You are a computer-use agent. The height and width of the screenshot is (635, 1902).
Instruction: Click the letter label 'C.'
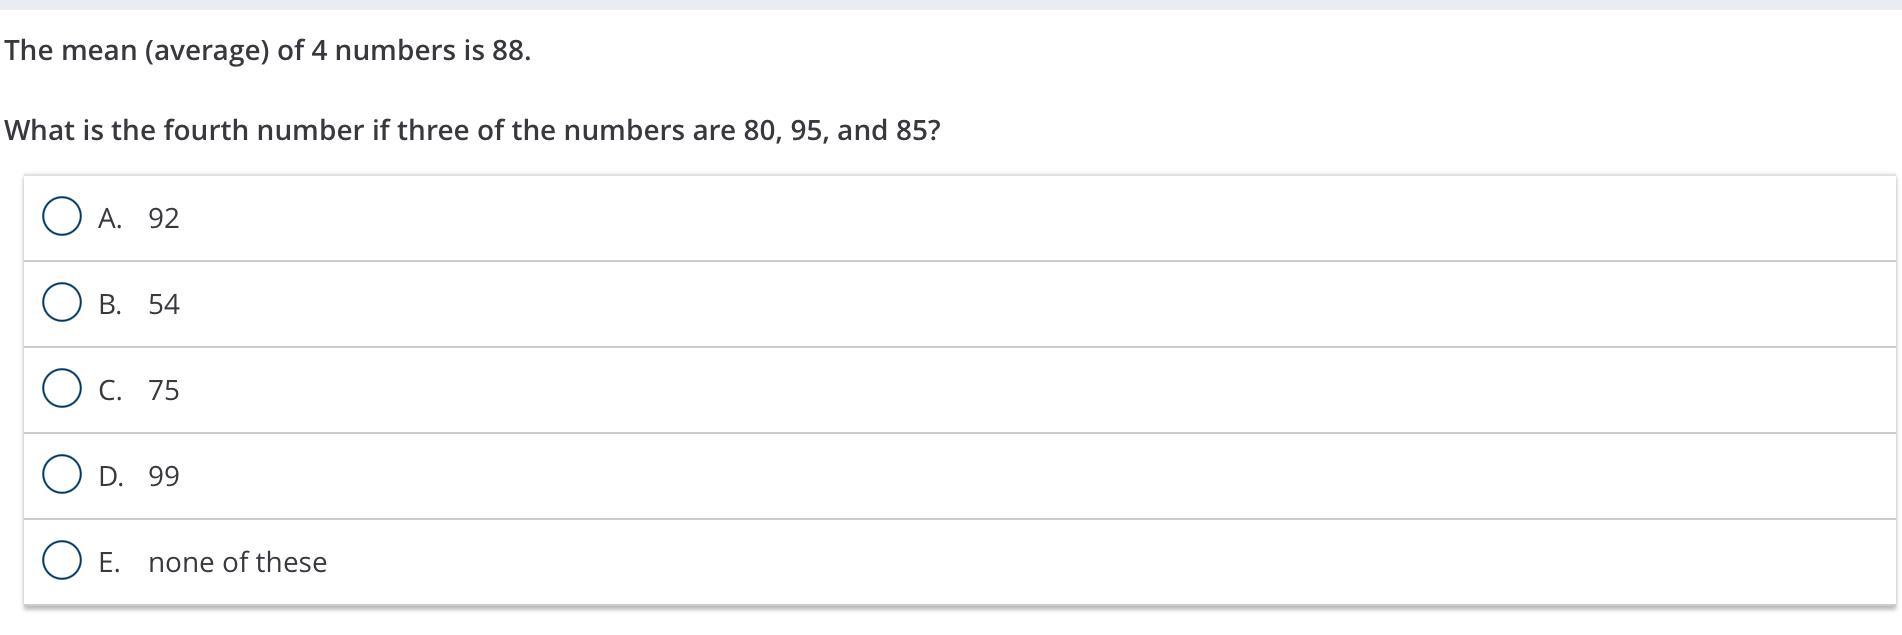[110, 390]
